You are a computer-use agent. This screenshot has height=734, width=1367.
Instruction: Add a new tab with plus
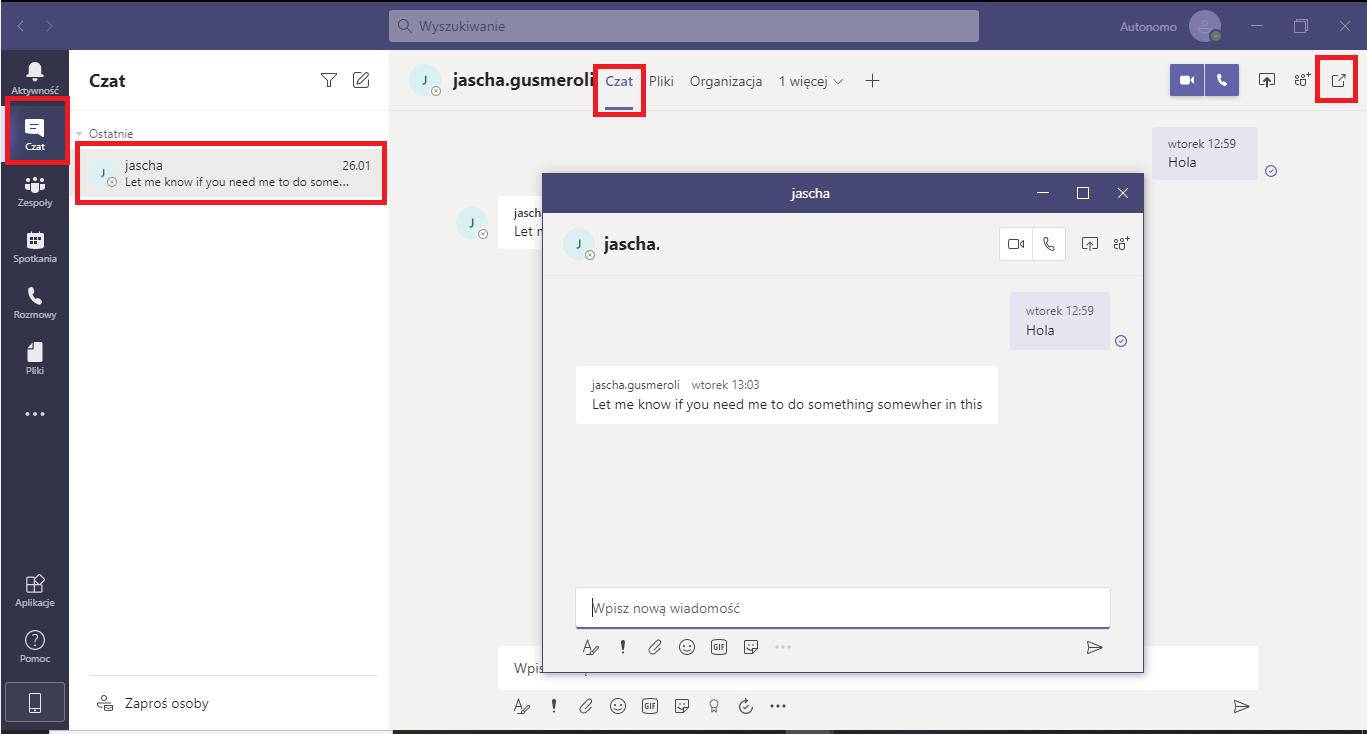pos(872,81)
